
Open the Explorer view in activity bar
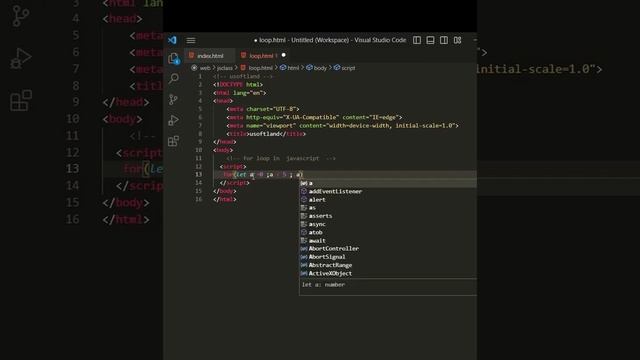click(173, 58)
